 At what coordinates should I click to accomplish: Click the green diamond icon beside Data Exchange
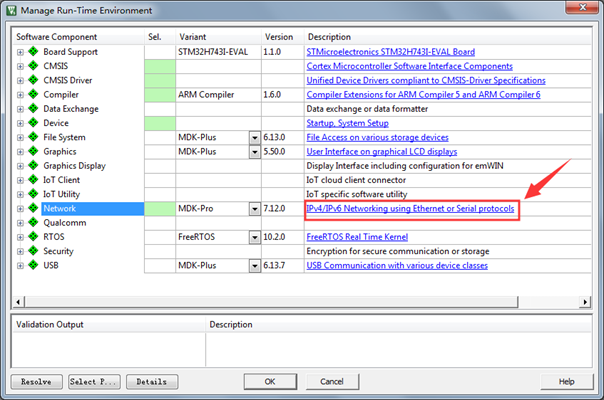tap(34, 108)
